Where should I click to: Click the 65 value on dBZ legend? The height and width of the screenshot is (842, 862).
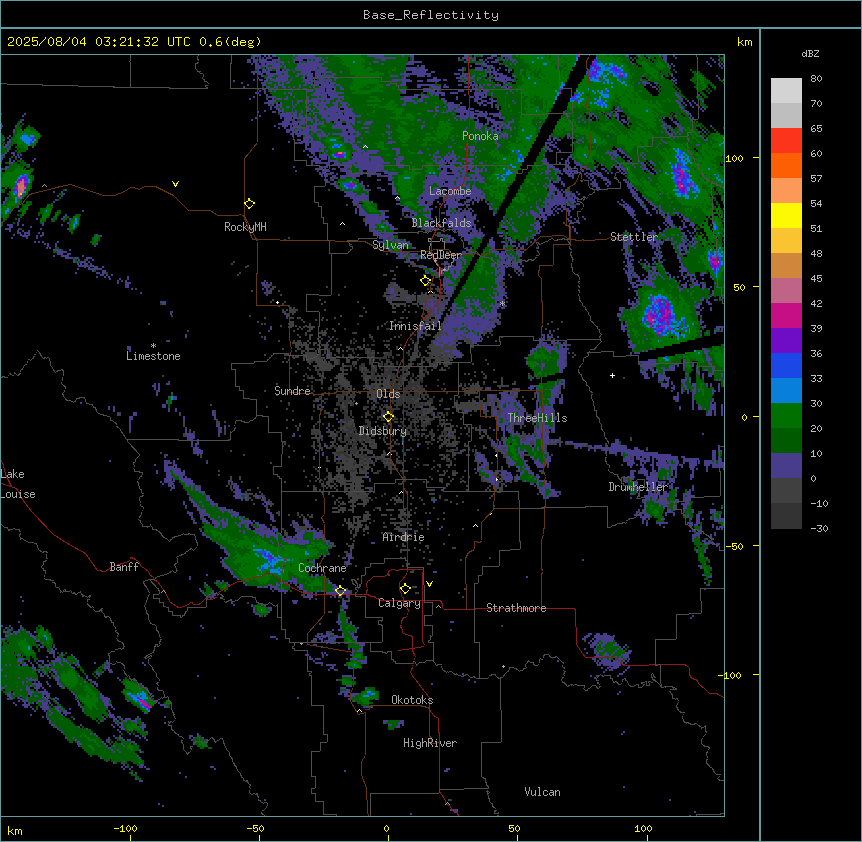pyautogui.click(x=816, y=129)
